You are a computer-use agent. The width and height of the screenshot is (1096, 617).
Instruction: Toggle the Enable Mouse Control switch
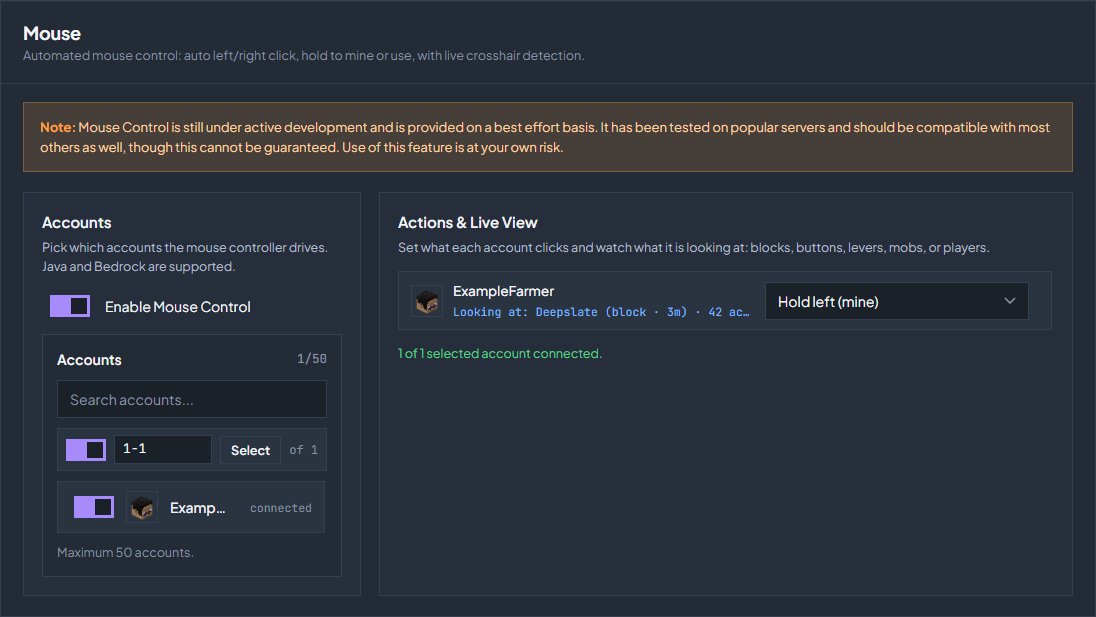(x=70, y=306)
